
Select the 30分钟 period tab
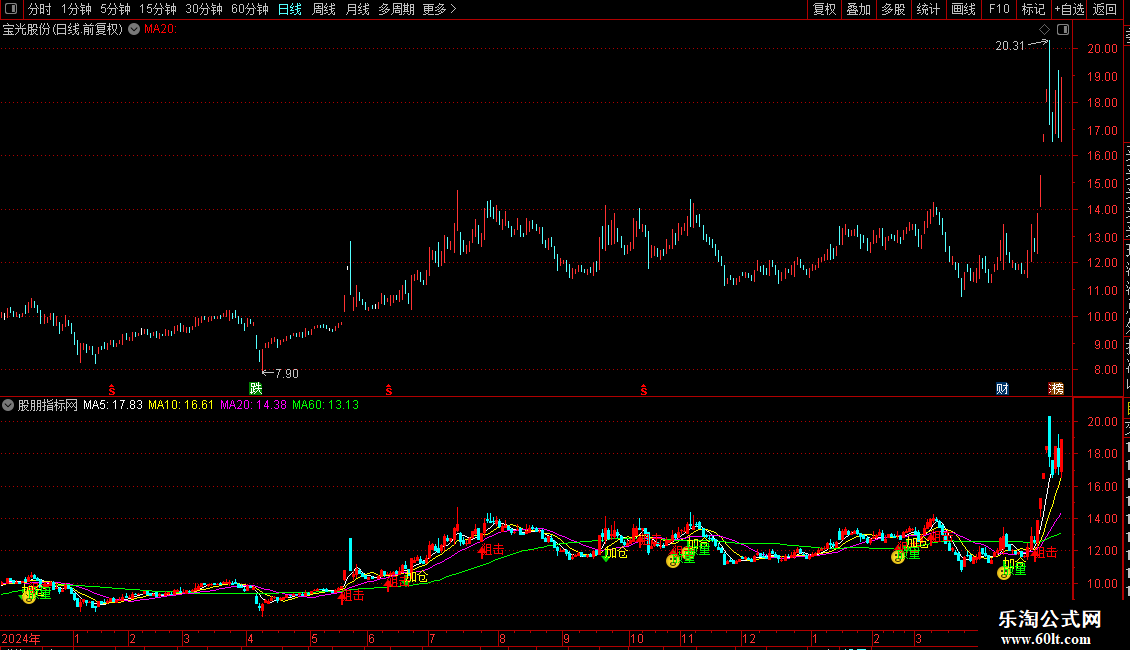[204, 9]
